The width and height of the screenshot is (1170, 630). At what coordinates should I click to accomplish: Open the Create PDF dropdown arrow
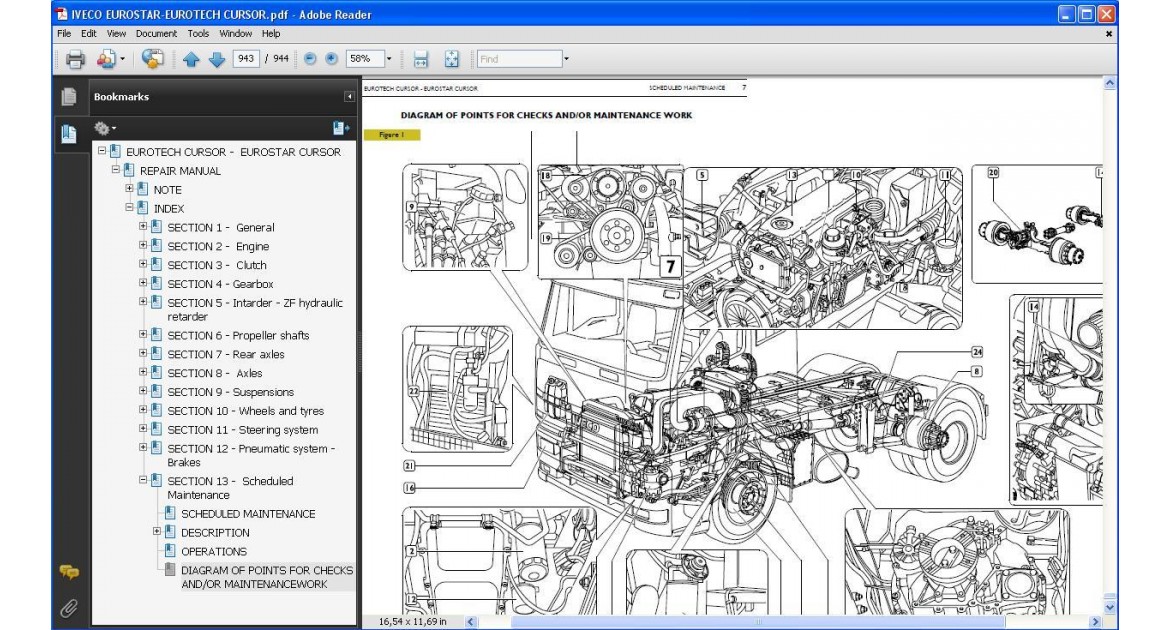point(122,59)
